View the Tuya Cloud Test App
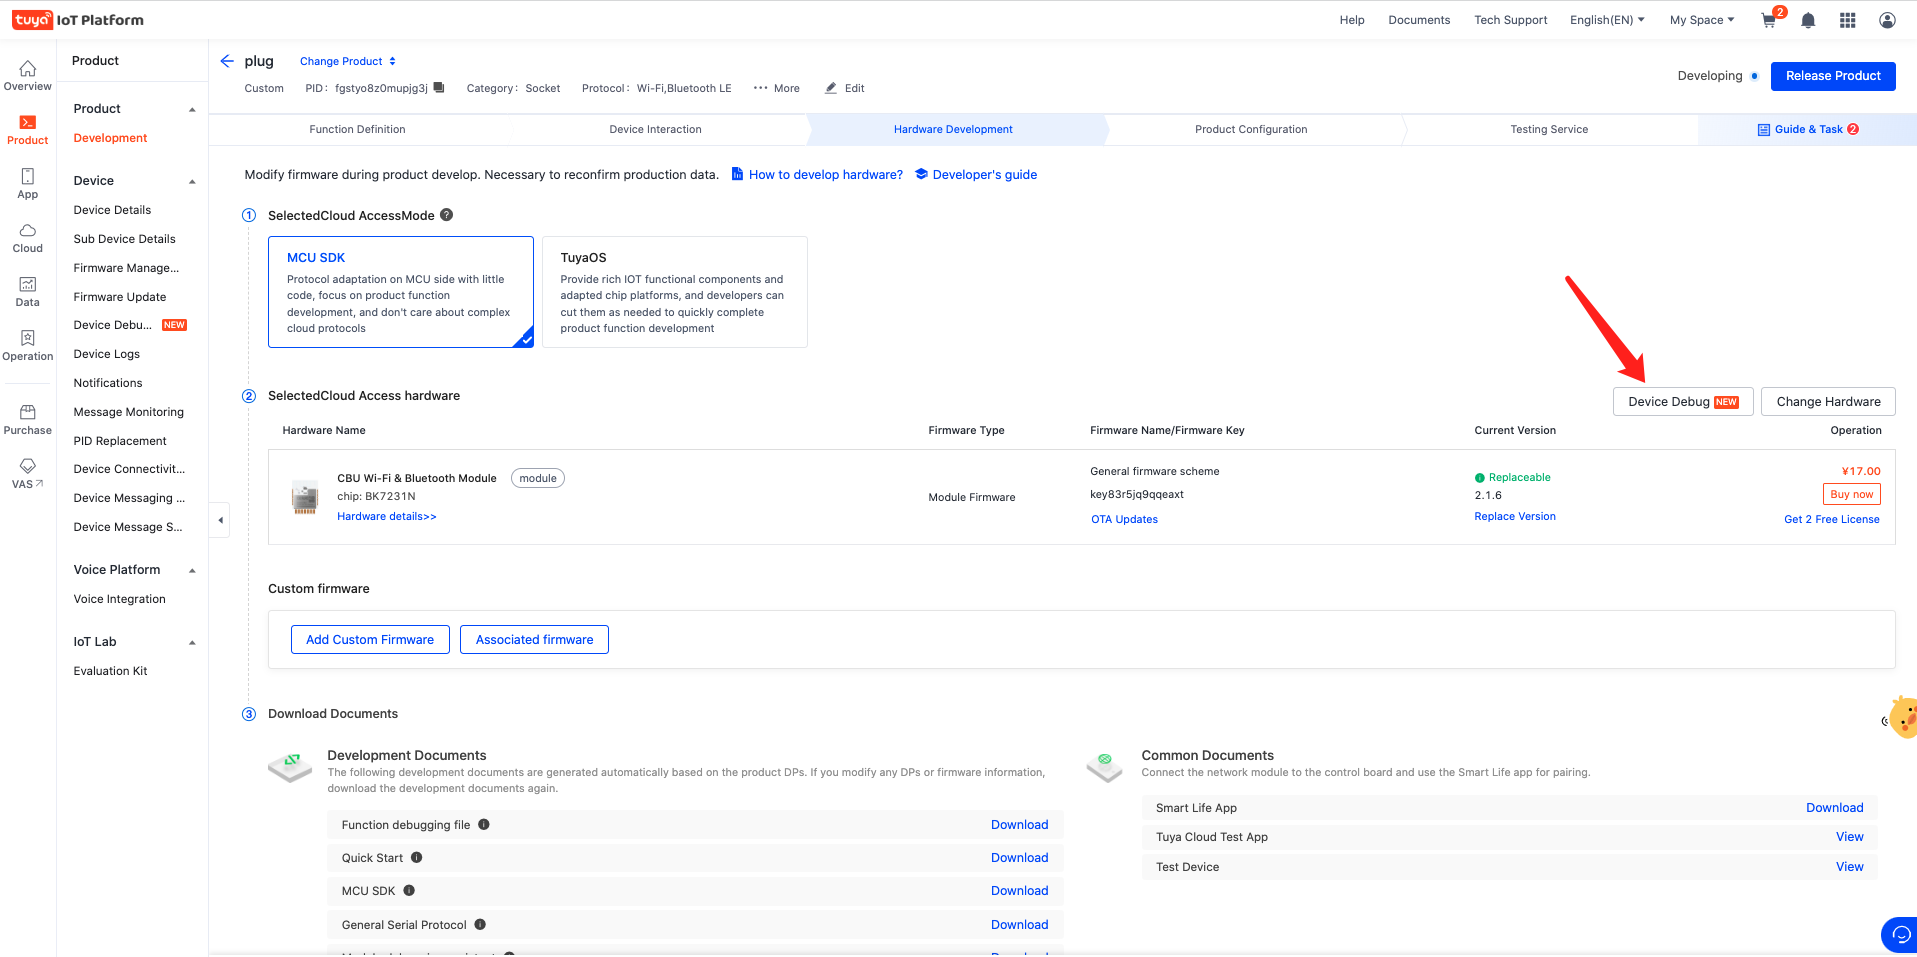Screen dimensions: 1917x957 [1849, 837]
